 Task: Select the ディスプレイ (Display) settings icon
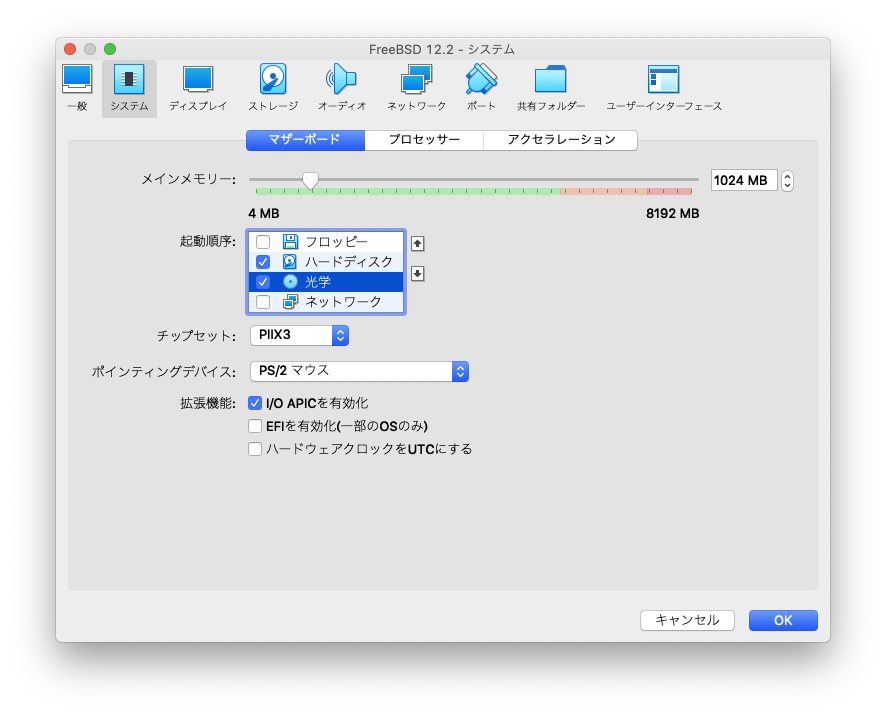[197, 87]
